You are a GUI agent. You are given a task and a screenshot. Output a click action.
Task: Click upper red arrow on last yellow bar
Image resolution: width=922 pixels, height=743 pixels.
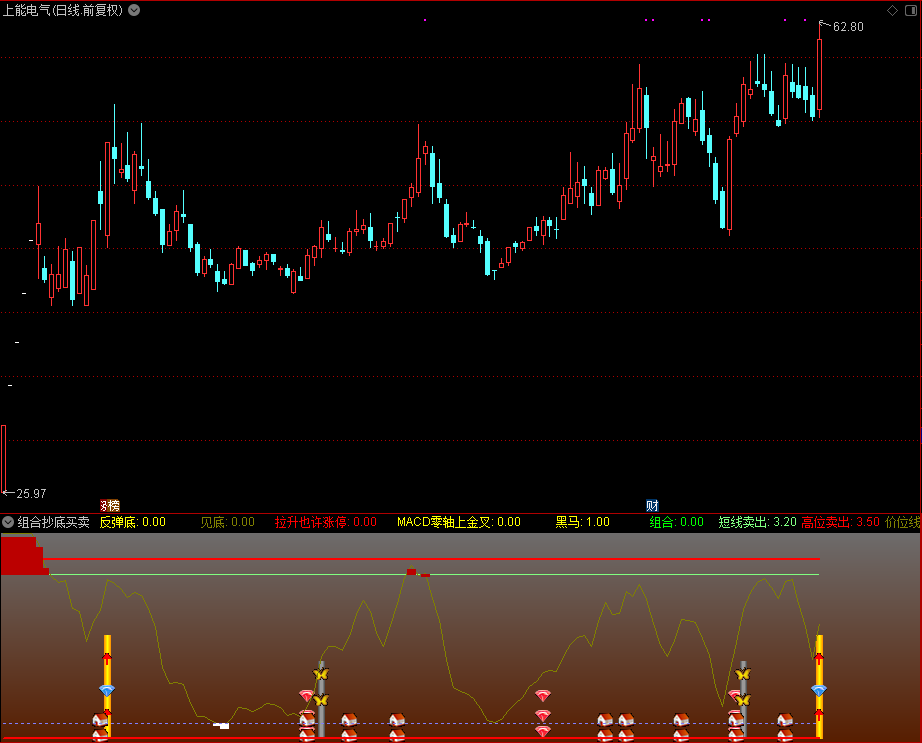(819, 658)
